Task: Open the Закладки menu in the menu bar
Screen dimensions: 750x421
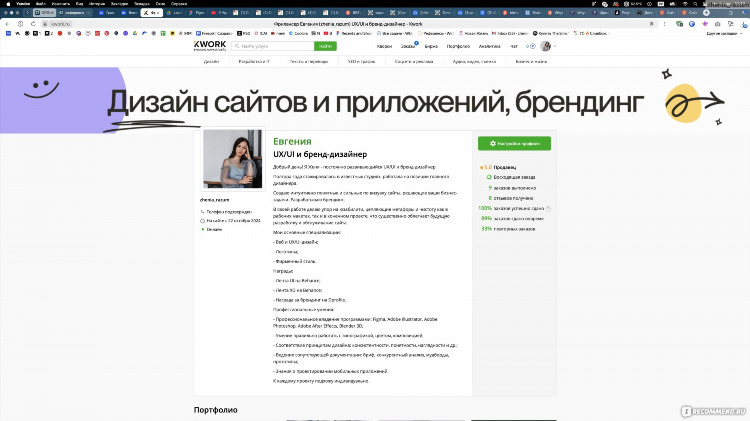Action: click(119, 3)
